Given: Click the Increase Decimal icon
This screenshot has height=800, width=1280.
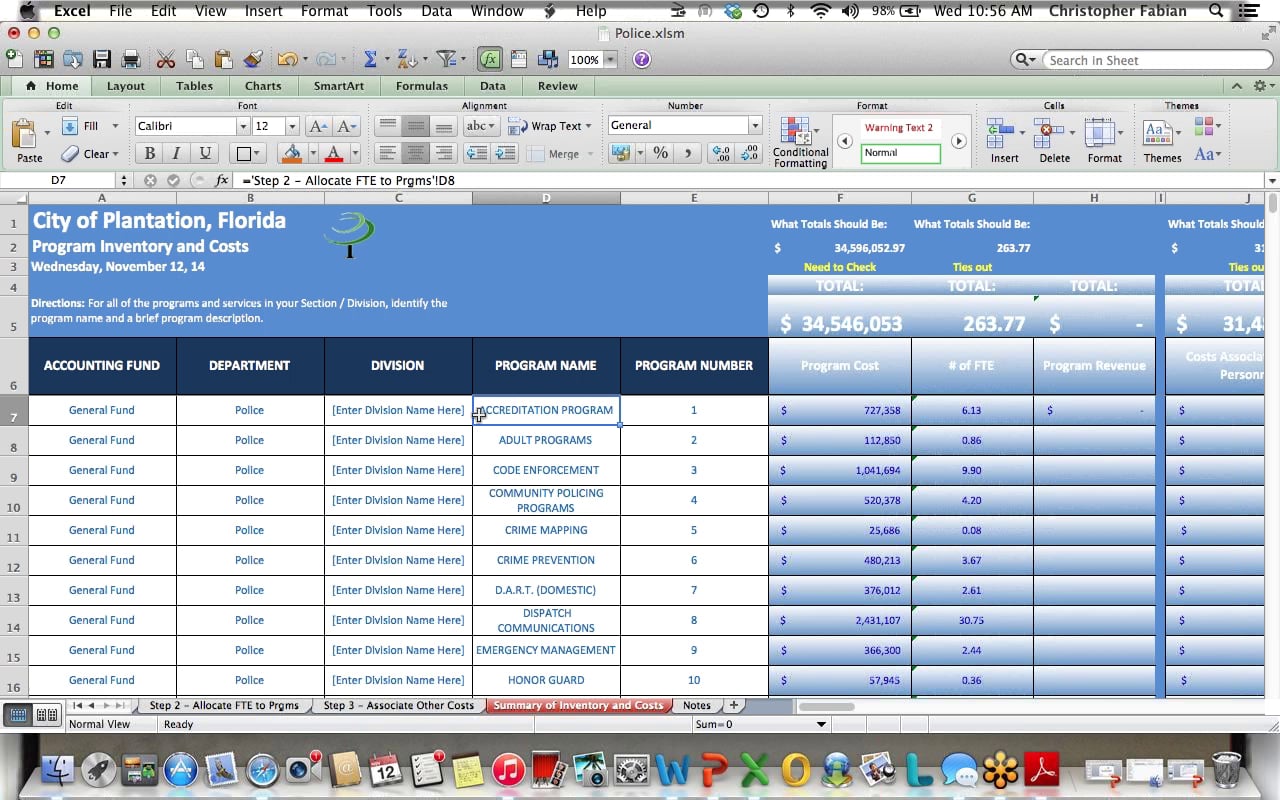Looking at the screenshot, I should click(x=720, y=153).
